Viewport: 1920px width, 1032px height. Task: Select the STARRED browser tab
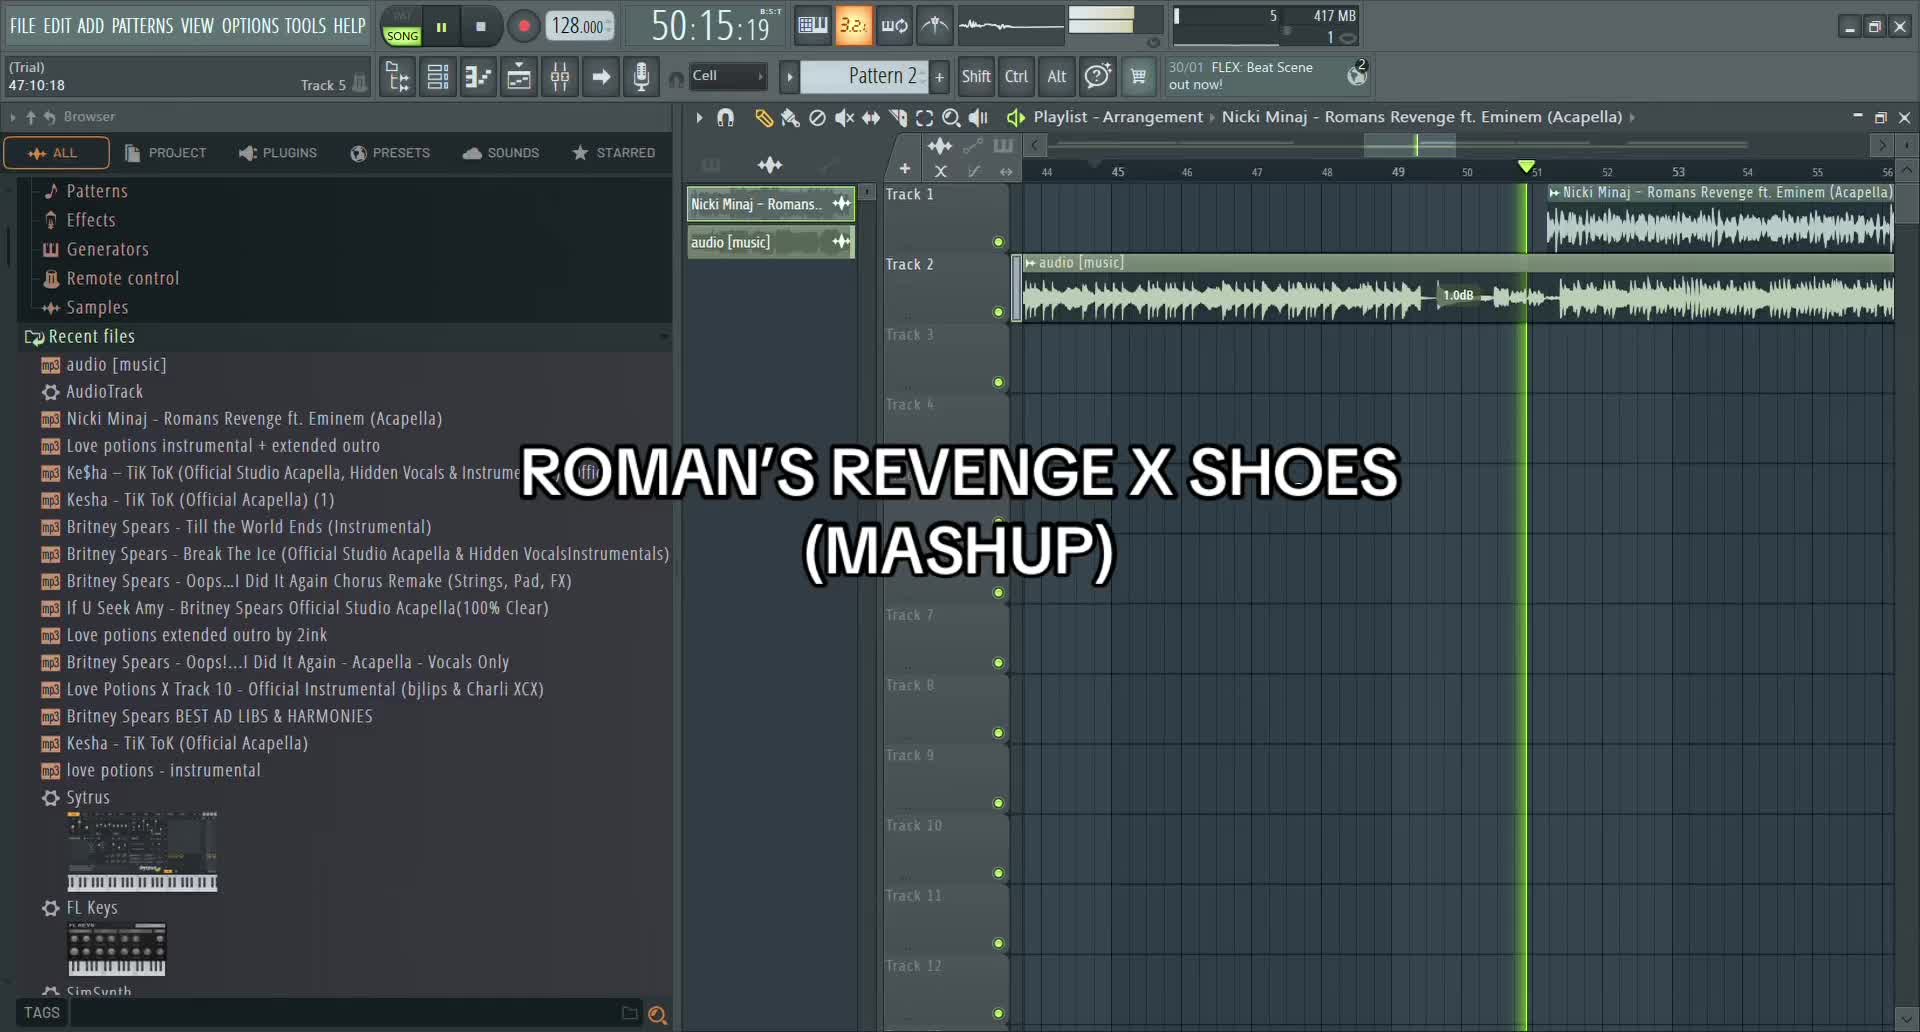pos(613,153)
